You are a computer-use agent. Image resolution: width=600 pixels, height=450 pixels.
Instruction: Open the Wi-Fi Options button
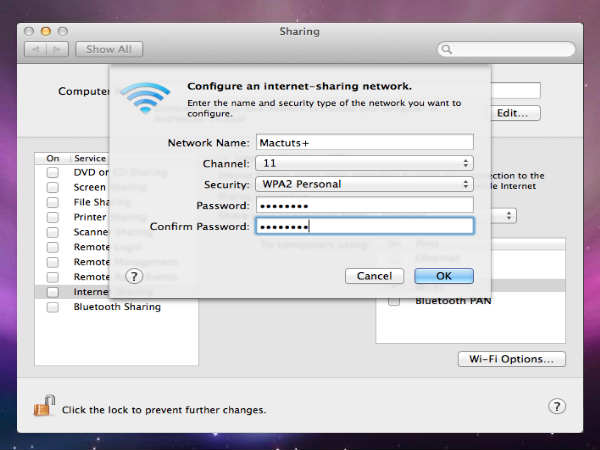pos(511,359)
